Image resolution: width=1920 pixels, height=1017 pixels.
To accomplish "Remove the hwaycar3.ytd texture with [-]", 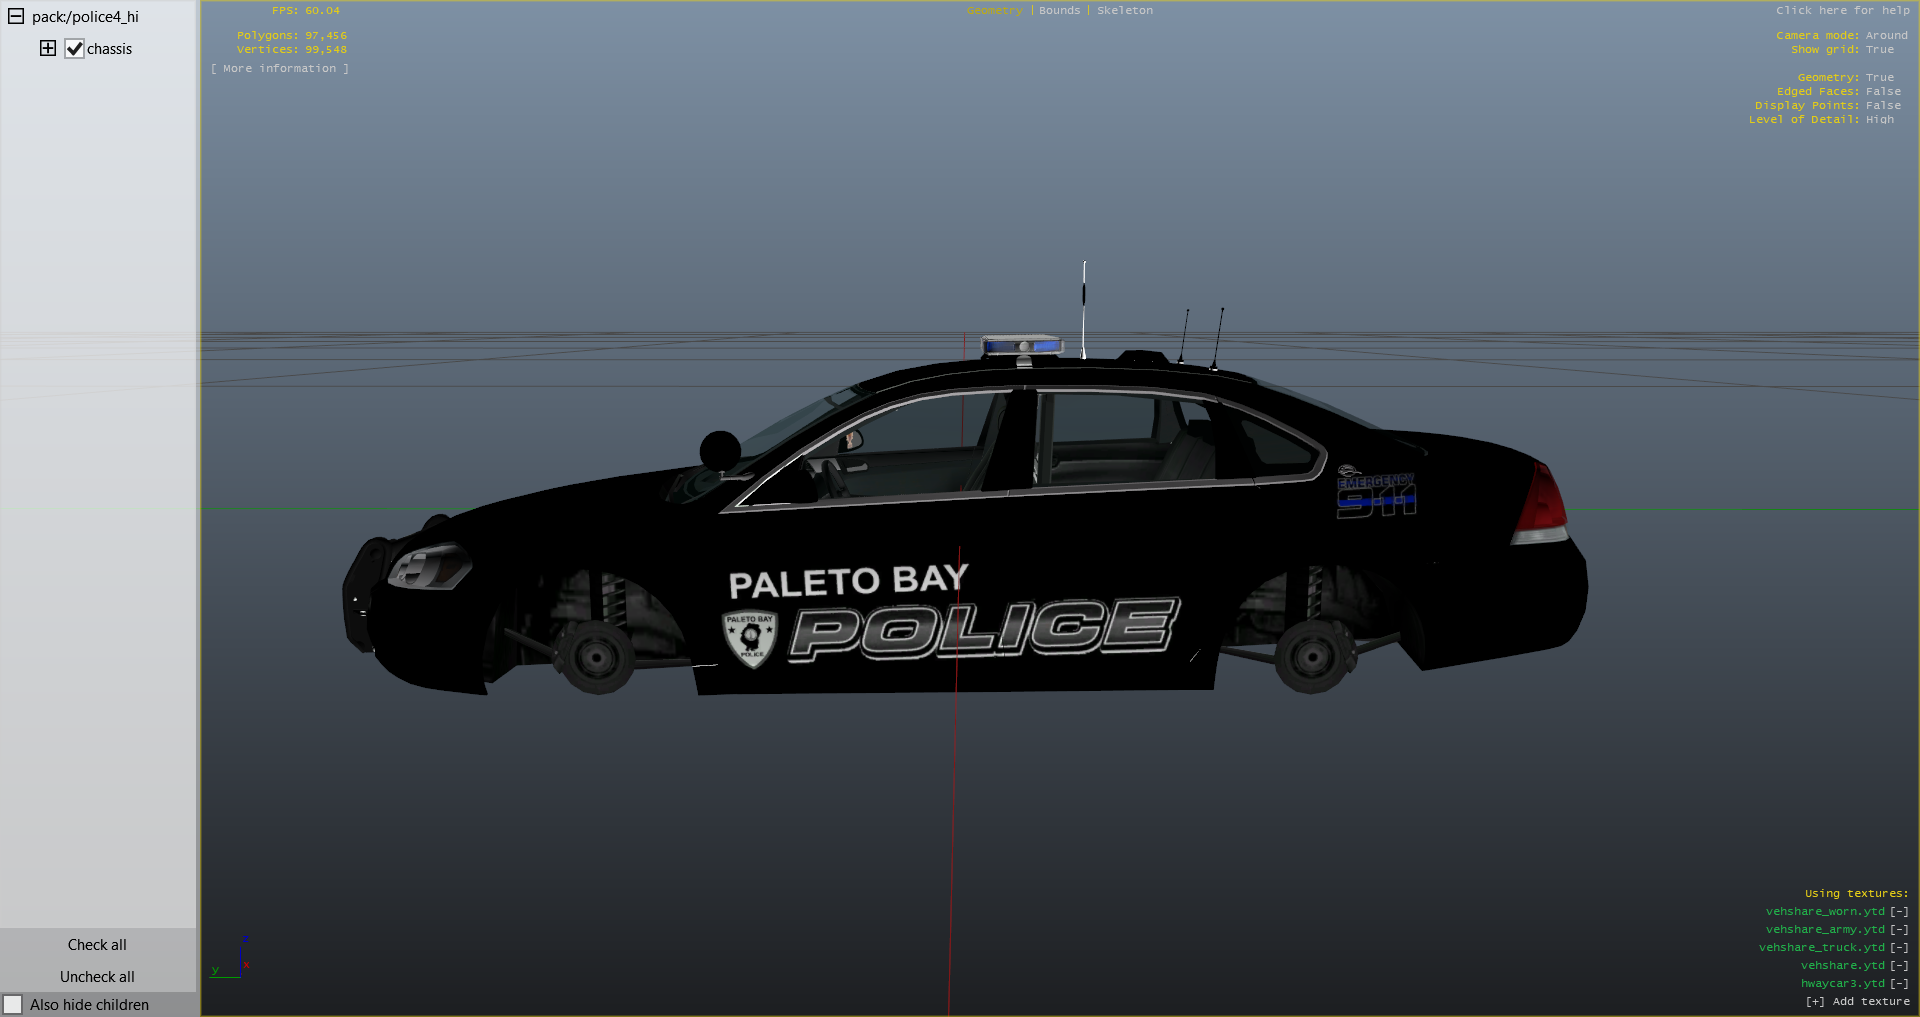I will (1899, 984).
